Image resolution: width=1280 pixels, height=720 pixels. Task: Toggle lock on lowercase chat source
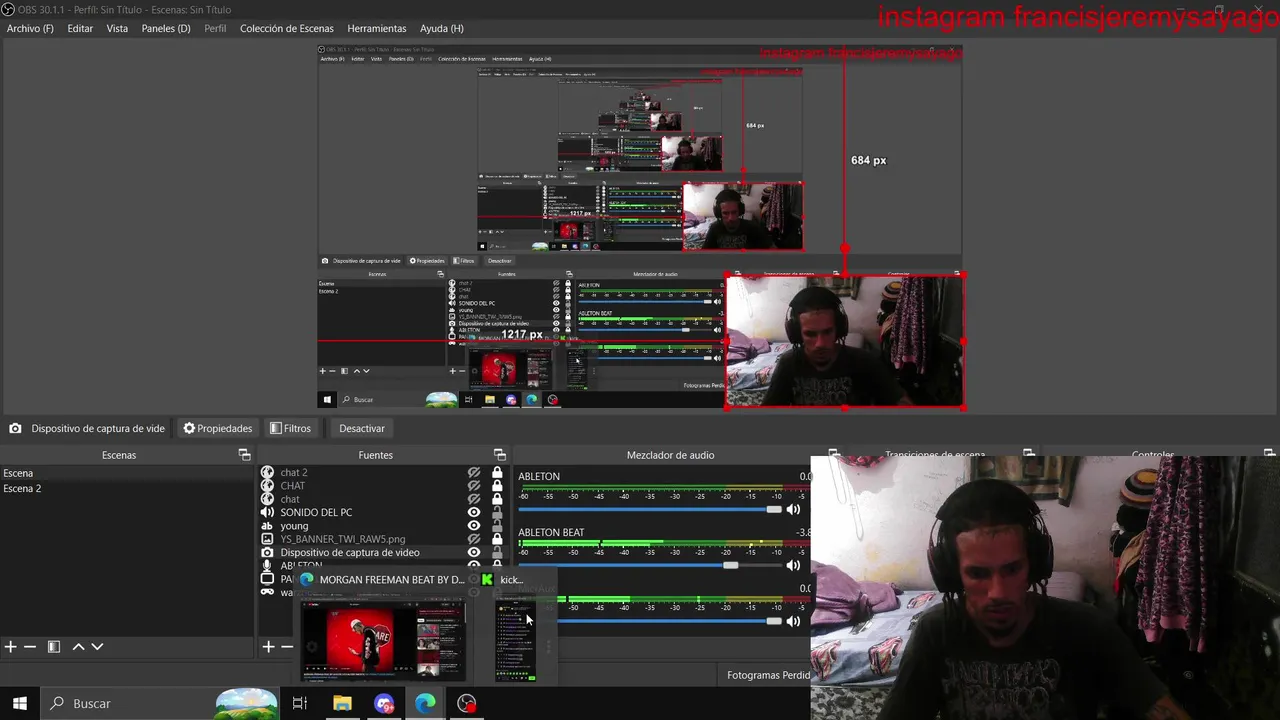[x=497, y=499]
